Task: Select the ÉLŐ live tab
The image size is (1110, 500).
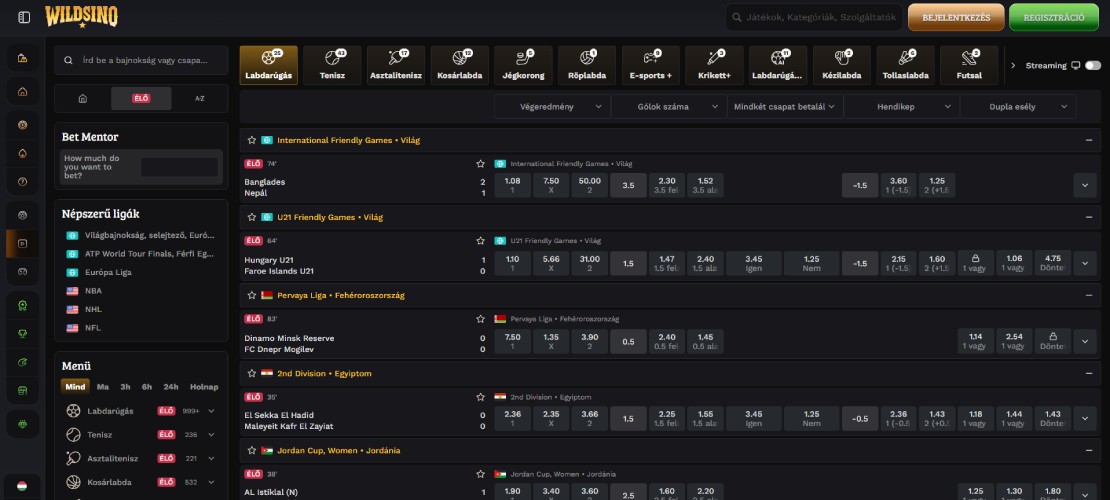Action: [x=141, y=98]
